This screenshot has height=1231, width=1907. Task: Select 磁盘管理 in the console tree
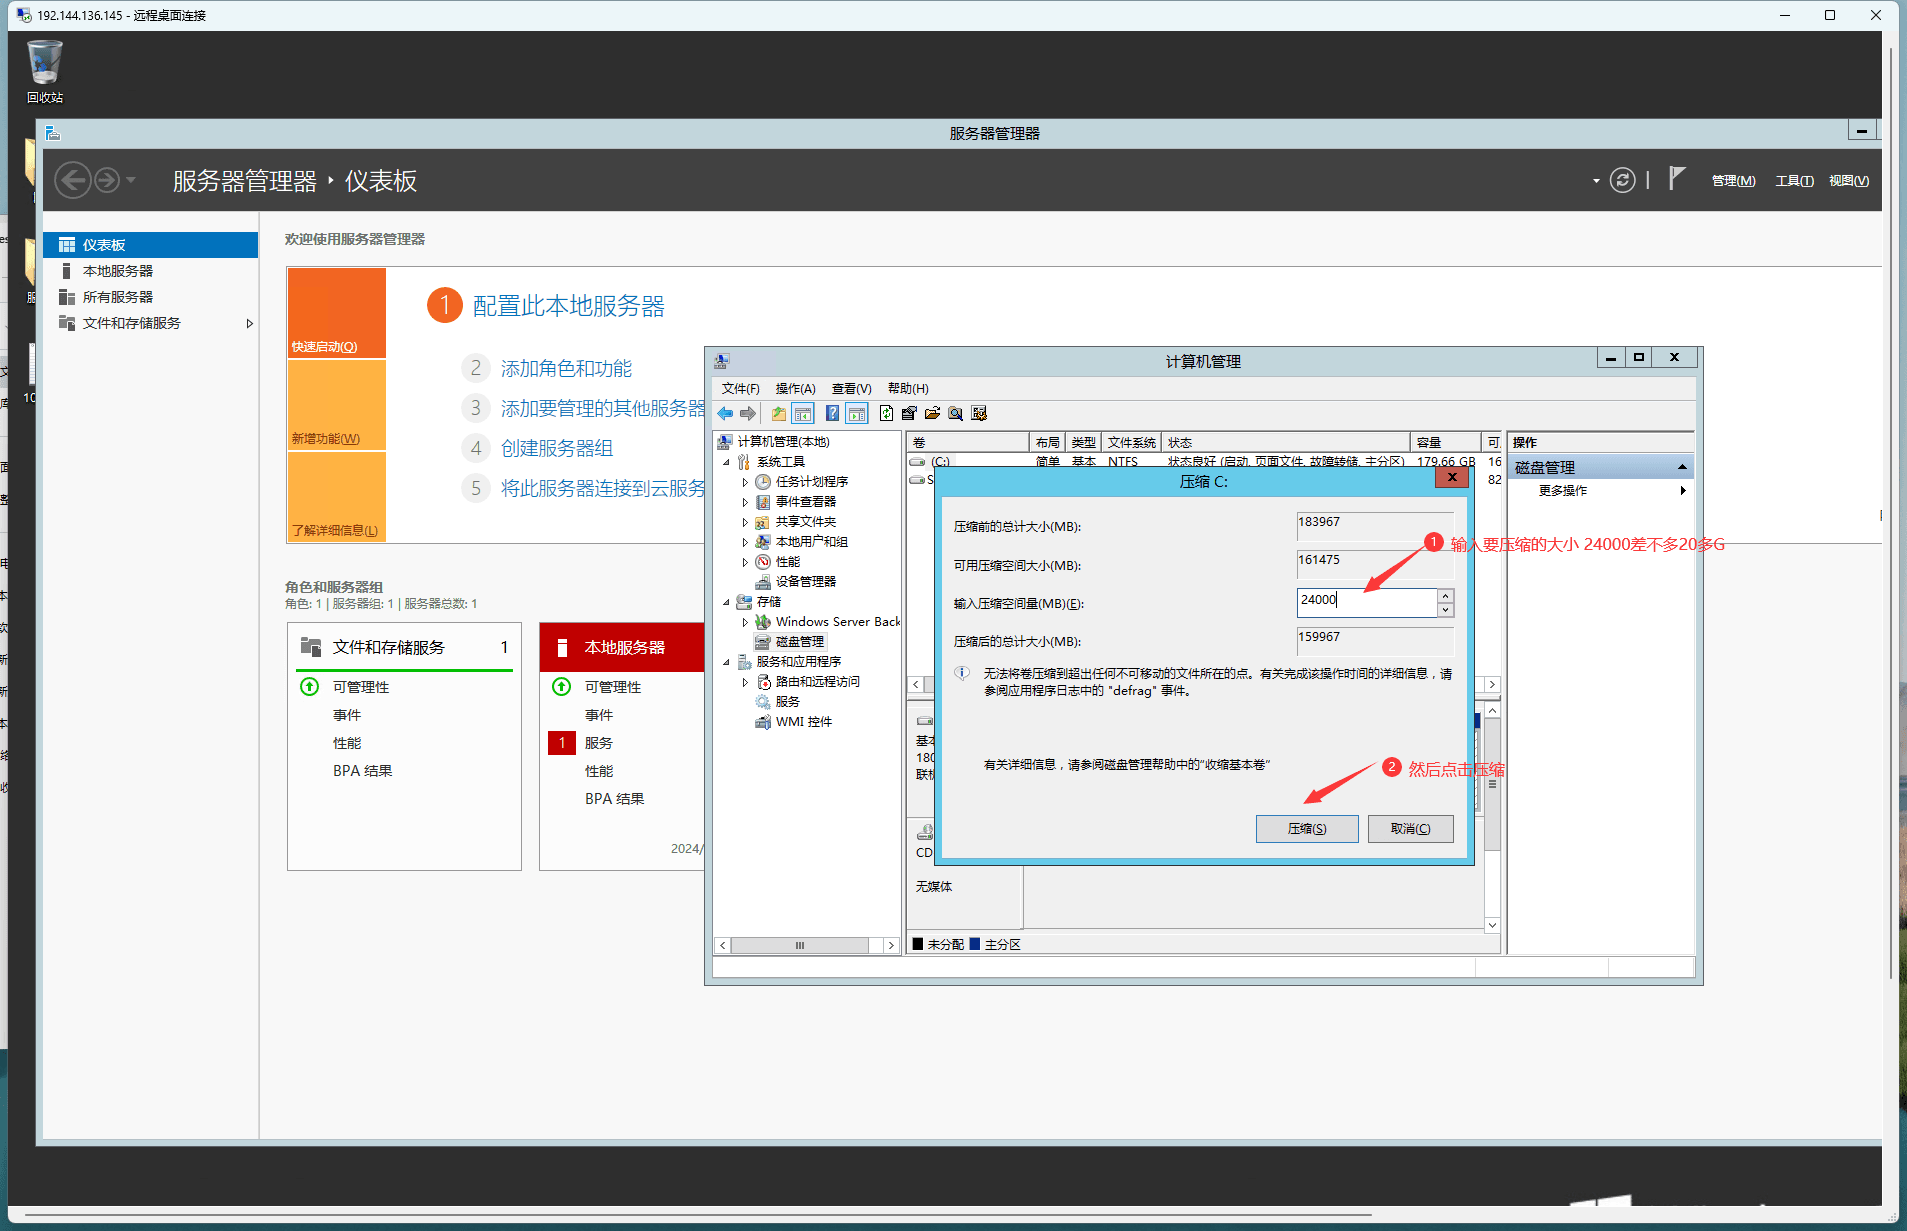(x=799, y=642)
